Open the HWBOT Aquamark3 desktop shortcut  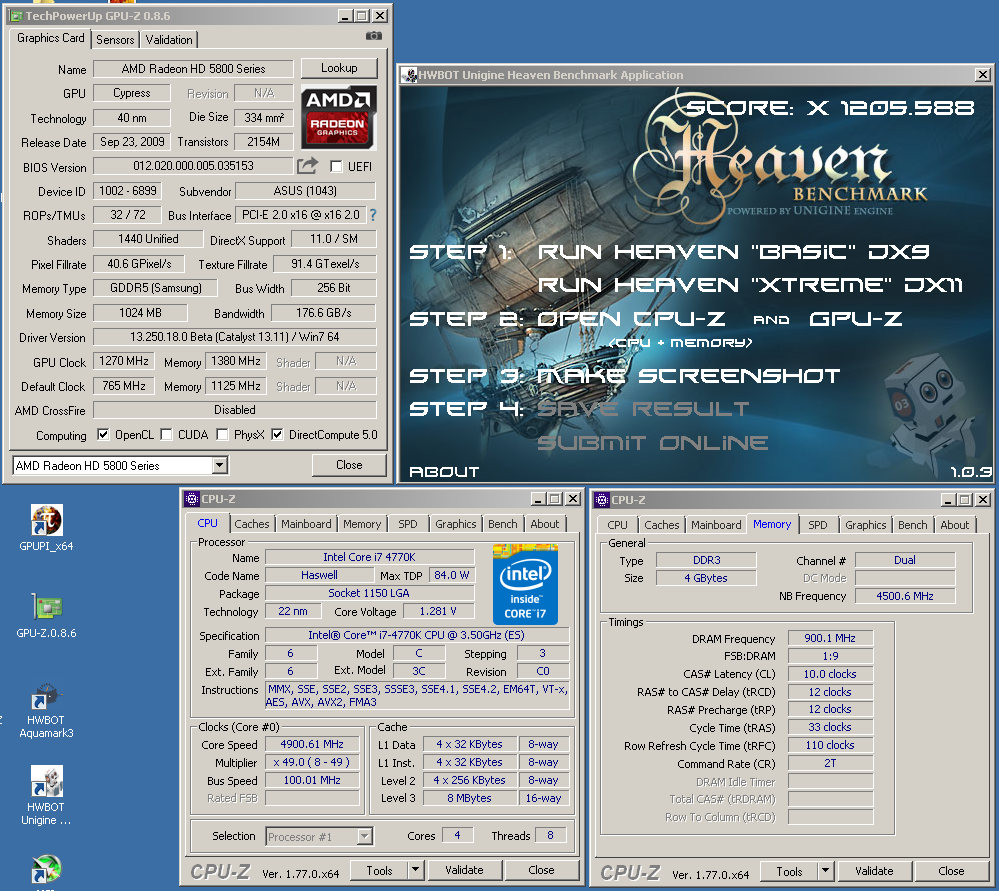pos(46,710)
